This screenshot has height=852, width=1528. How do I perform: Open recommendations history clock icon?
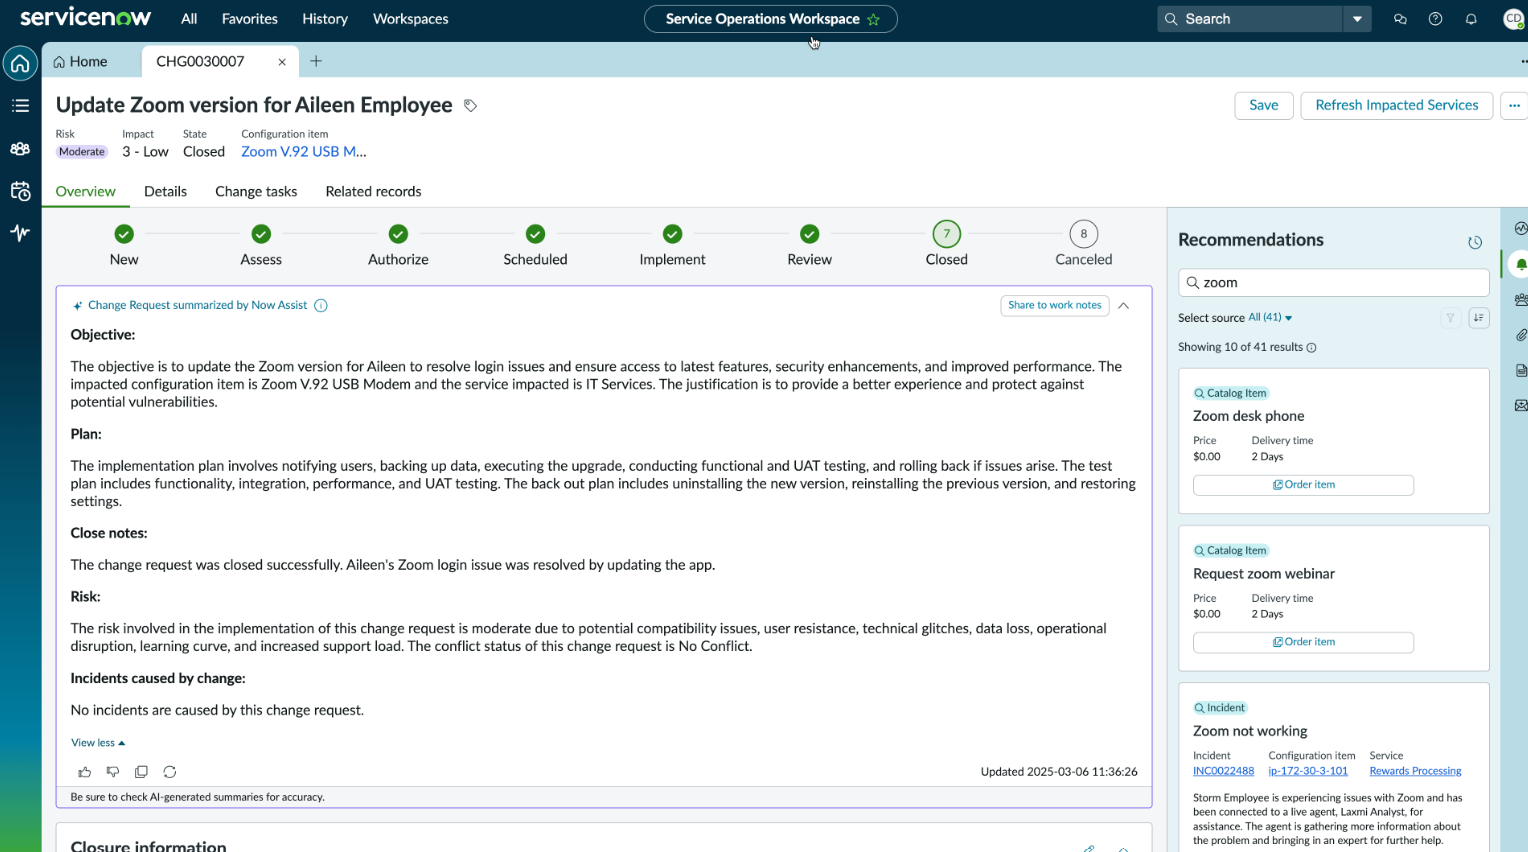pyautogui.click(x=1475, y=242)
